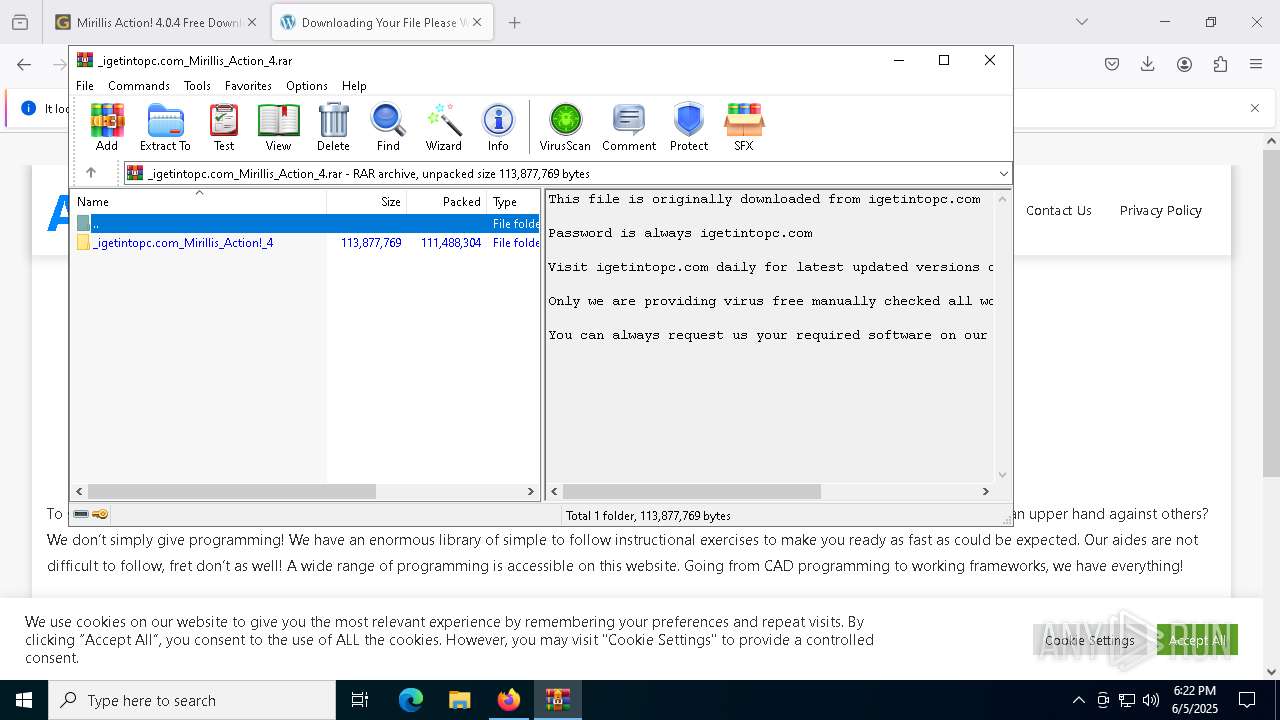Viewport: 1280px width, 720px height.
Task: Show hidden system tray icons chevron
Action: [x=1078, y=700]
